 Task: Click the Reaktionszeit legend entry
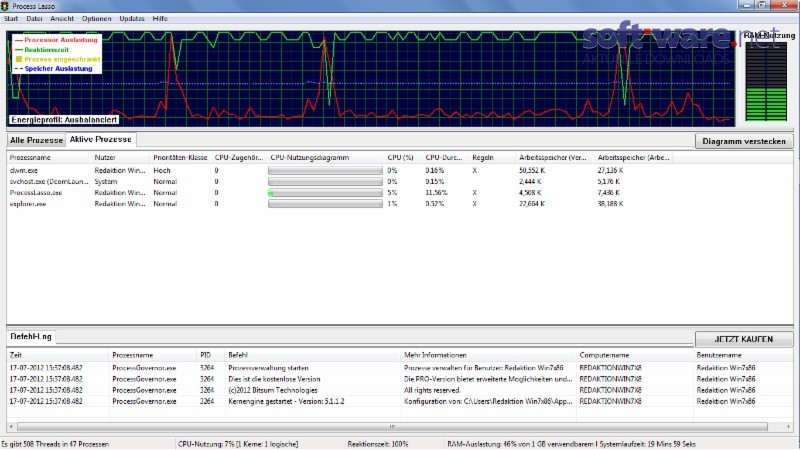coord(42,49)
